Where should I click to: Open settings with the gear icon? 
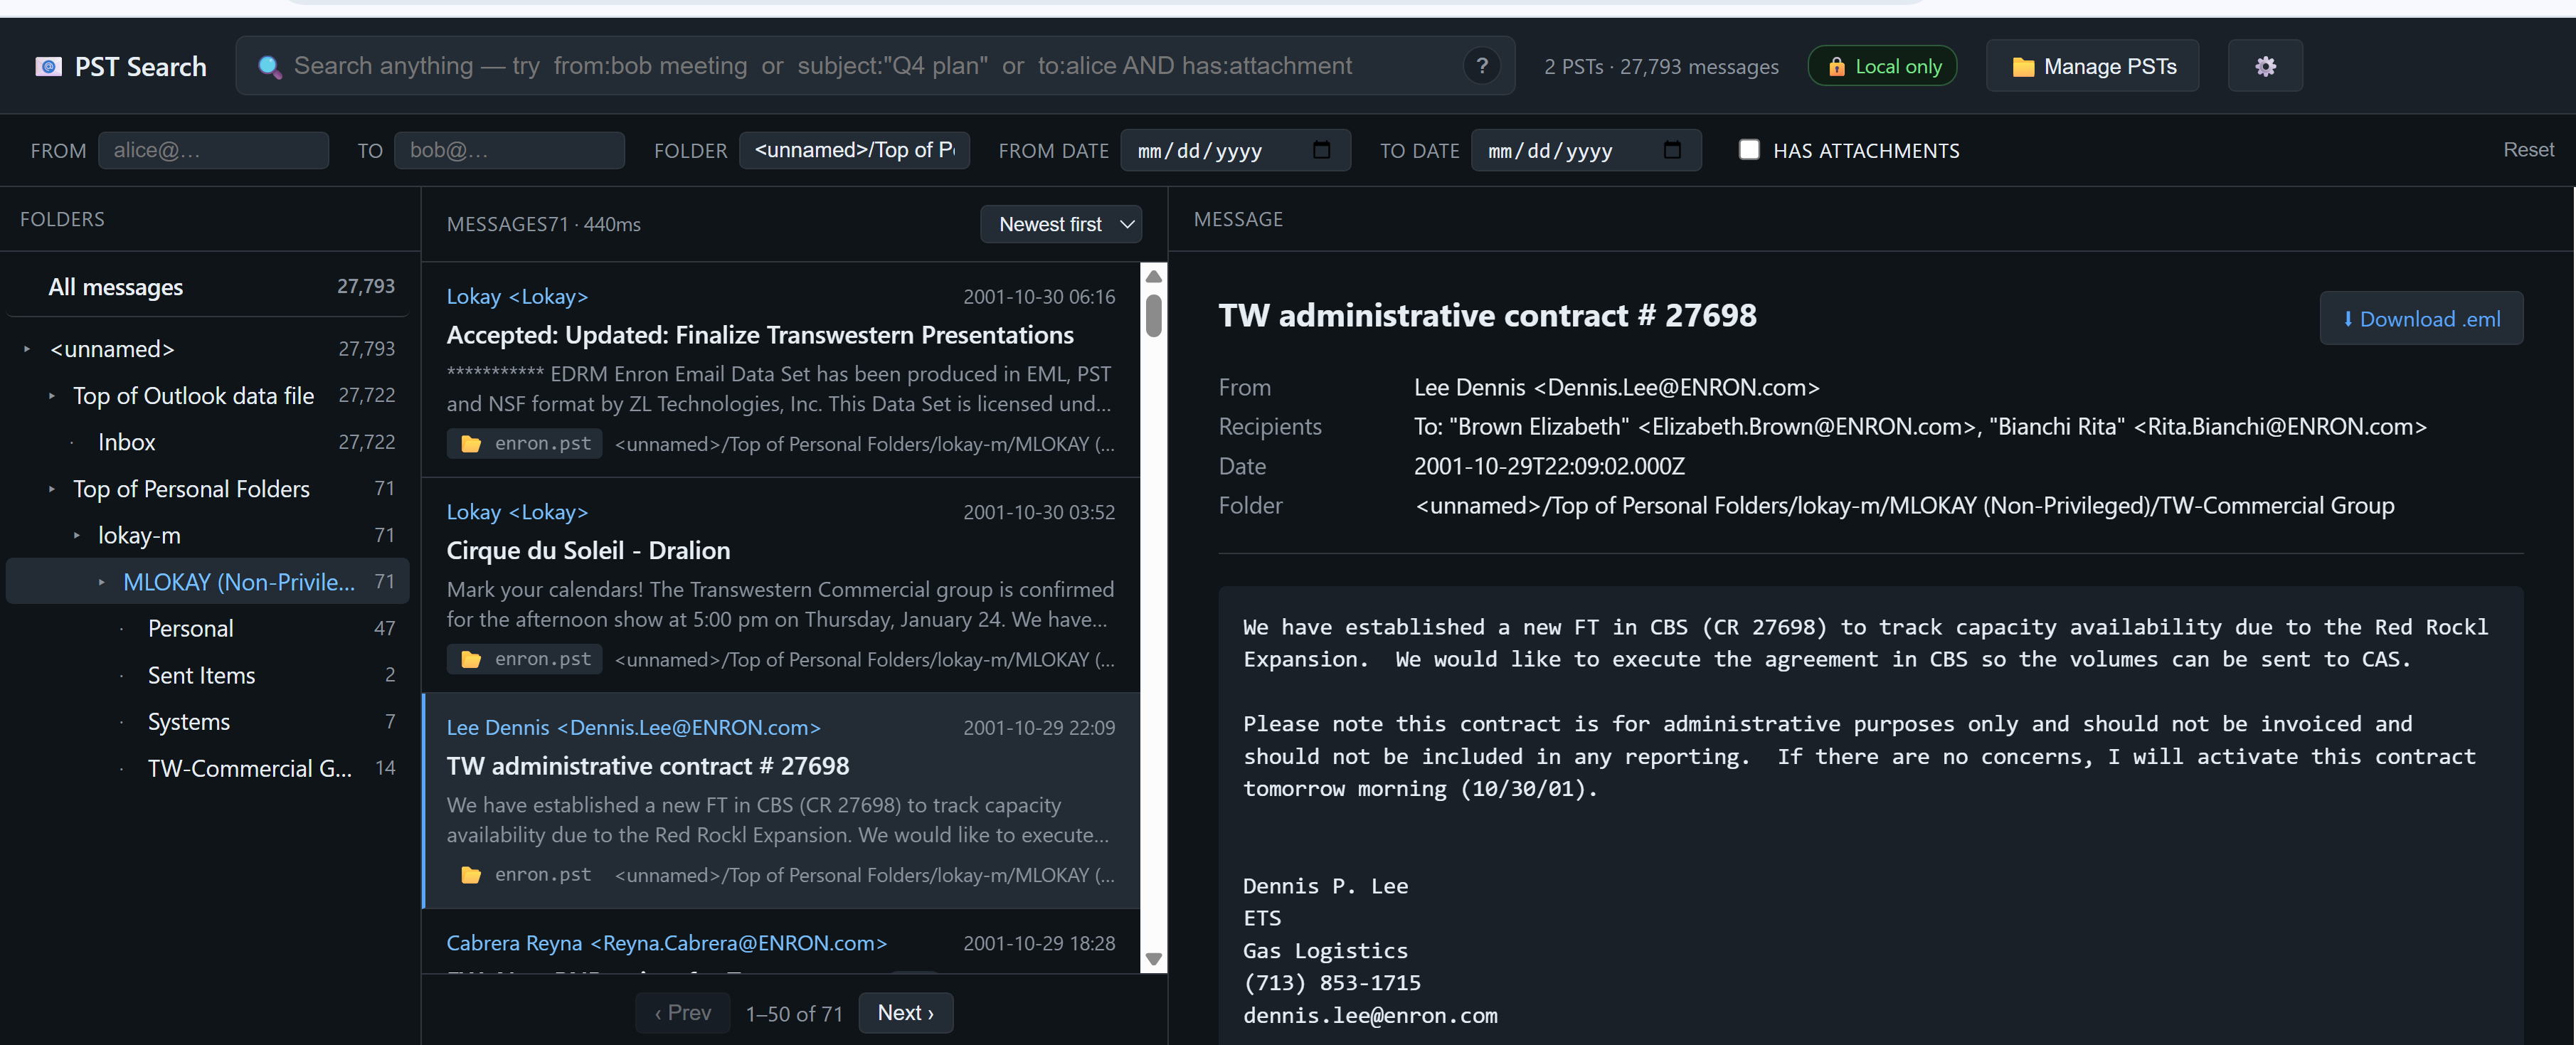2265,66
